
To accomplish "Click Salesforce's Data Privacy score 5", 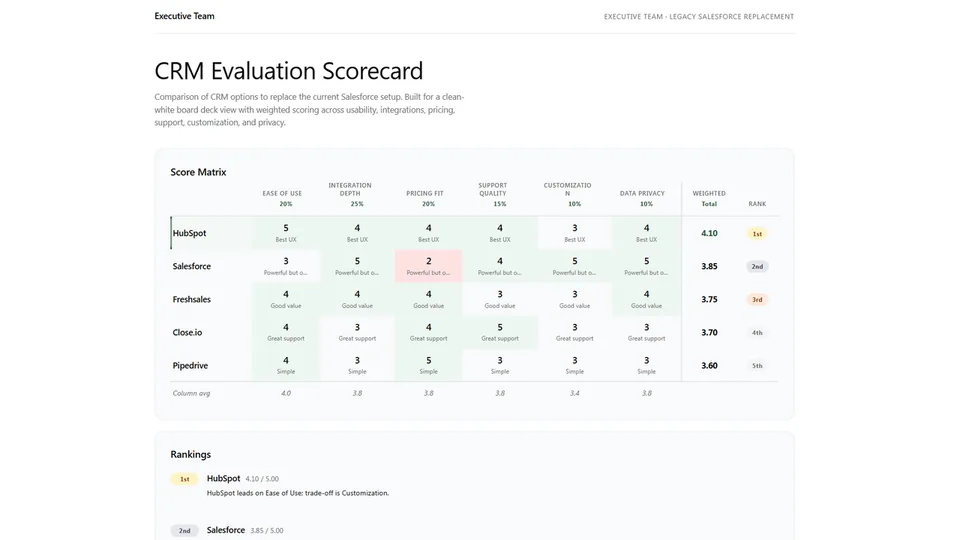I will pos(647,261).
